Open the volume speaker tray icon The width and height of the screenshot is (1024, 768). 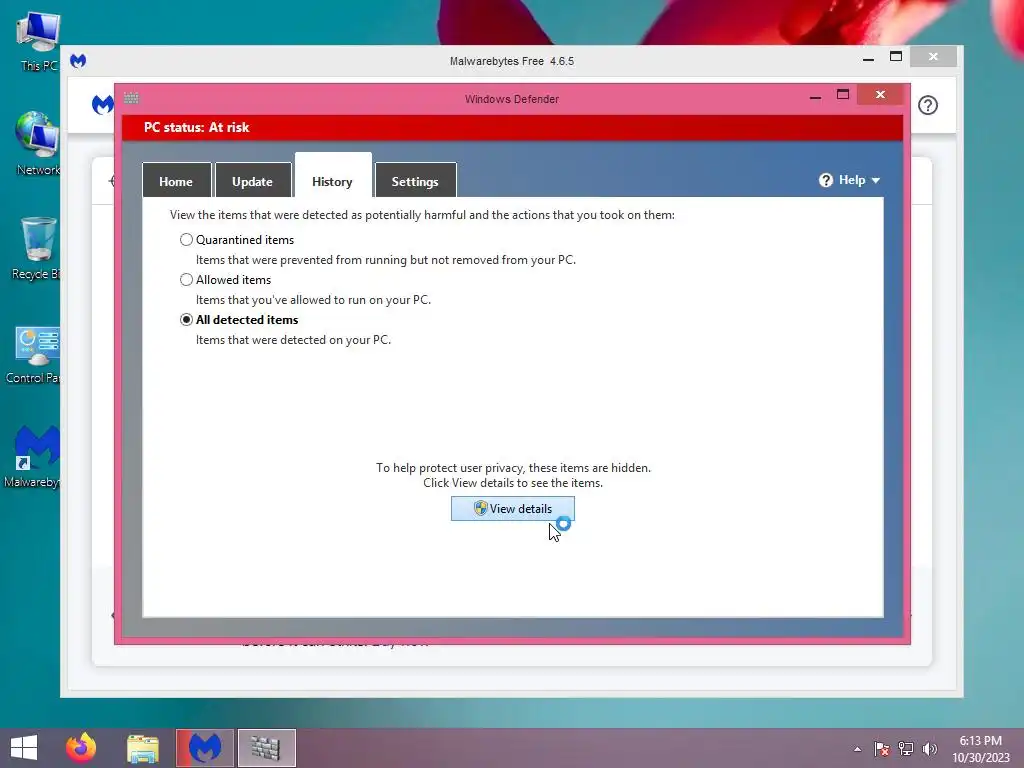coord(929,749)
